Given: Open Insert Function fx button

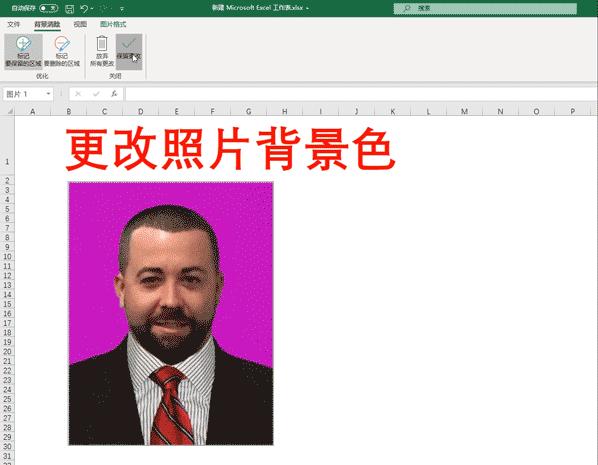Looking at the screenshot, I should (x=114, y=94).
